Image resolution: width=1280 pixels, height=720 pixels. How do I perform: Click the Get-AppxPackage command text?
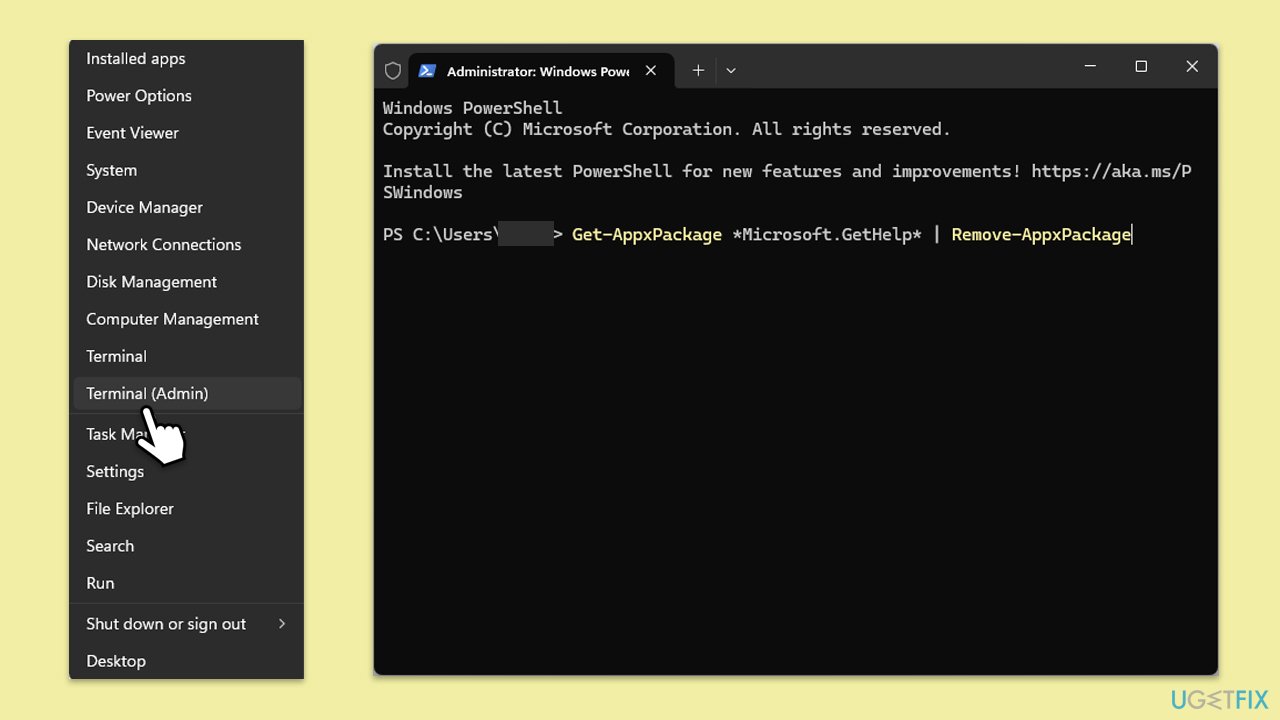coord(647,234)
